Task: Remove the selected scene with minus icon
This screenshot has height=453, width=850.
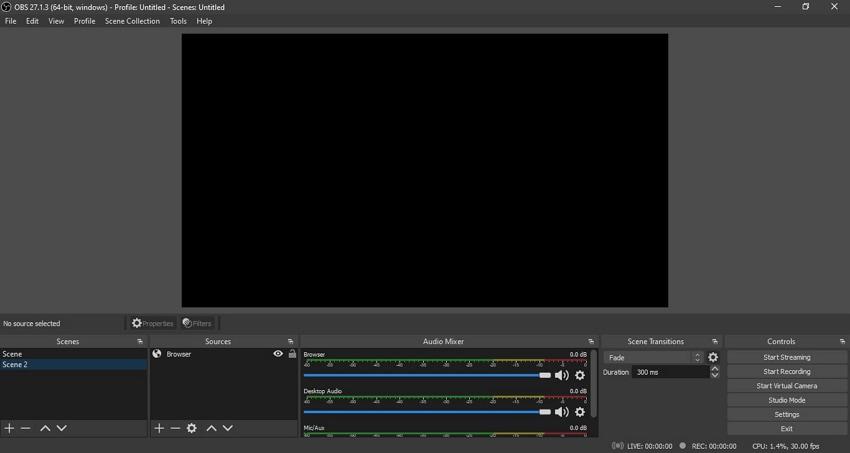Action: [x=26, y=428]
